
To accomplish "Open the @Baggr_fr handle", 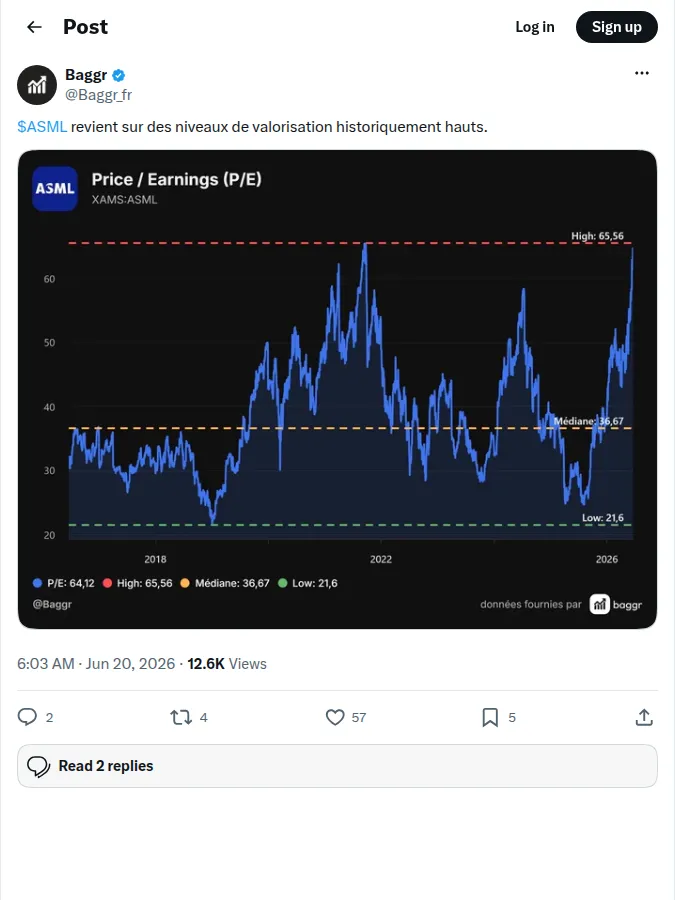I will coord(98,95).
